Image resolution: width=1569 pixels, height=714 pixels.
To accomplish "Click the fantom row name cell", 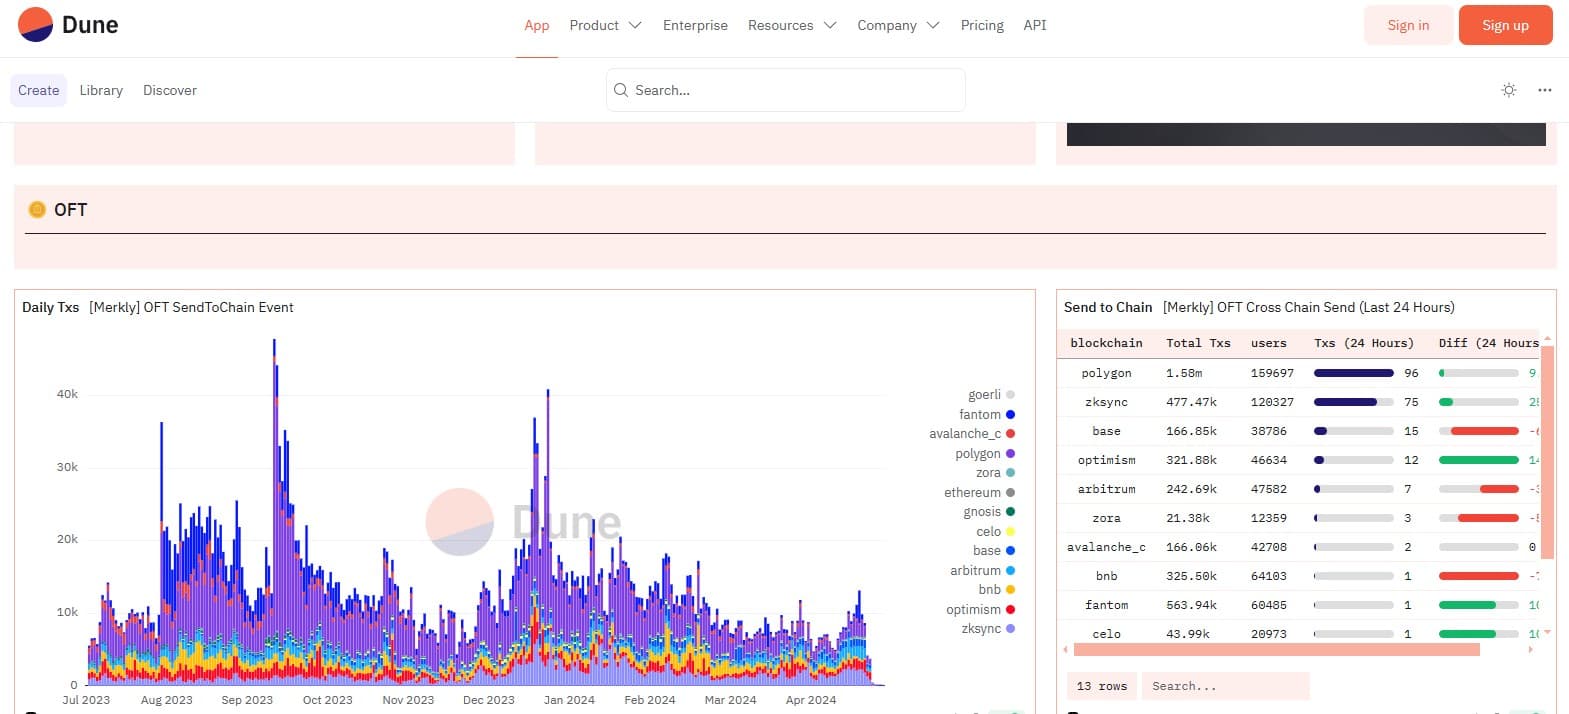I will click(x=1106, y=605).
